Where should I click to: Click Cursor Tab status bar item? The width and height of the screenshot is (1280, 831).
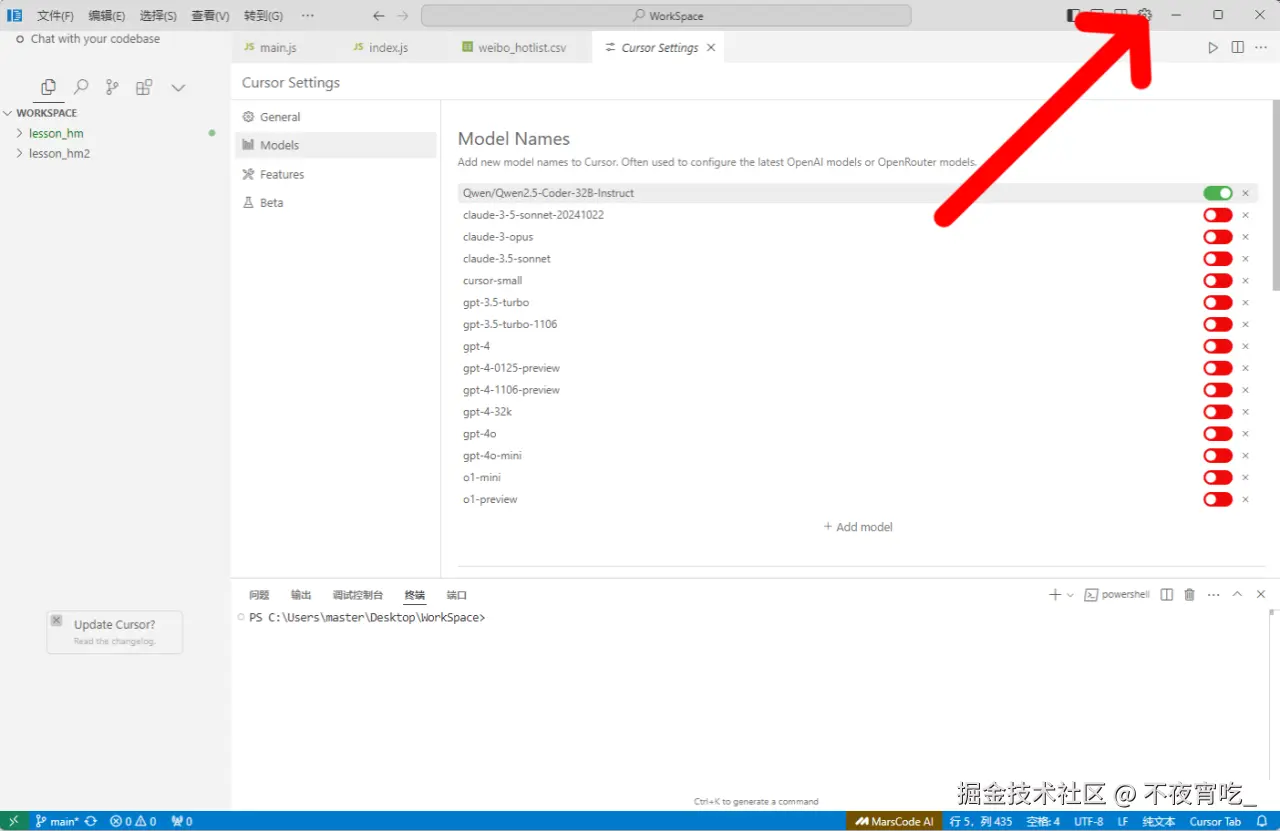pyautogui.click(x=1215, y=821)
